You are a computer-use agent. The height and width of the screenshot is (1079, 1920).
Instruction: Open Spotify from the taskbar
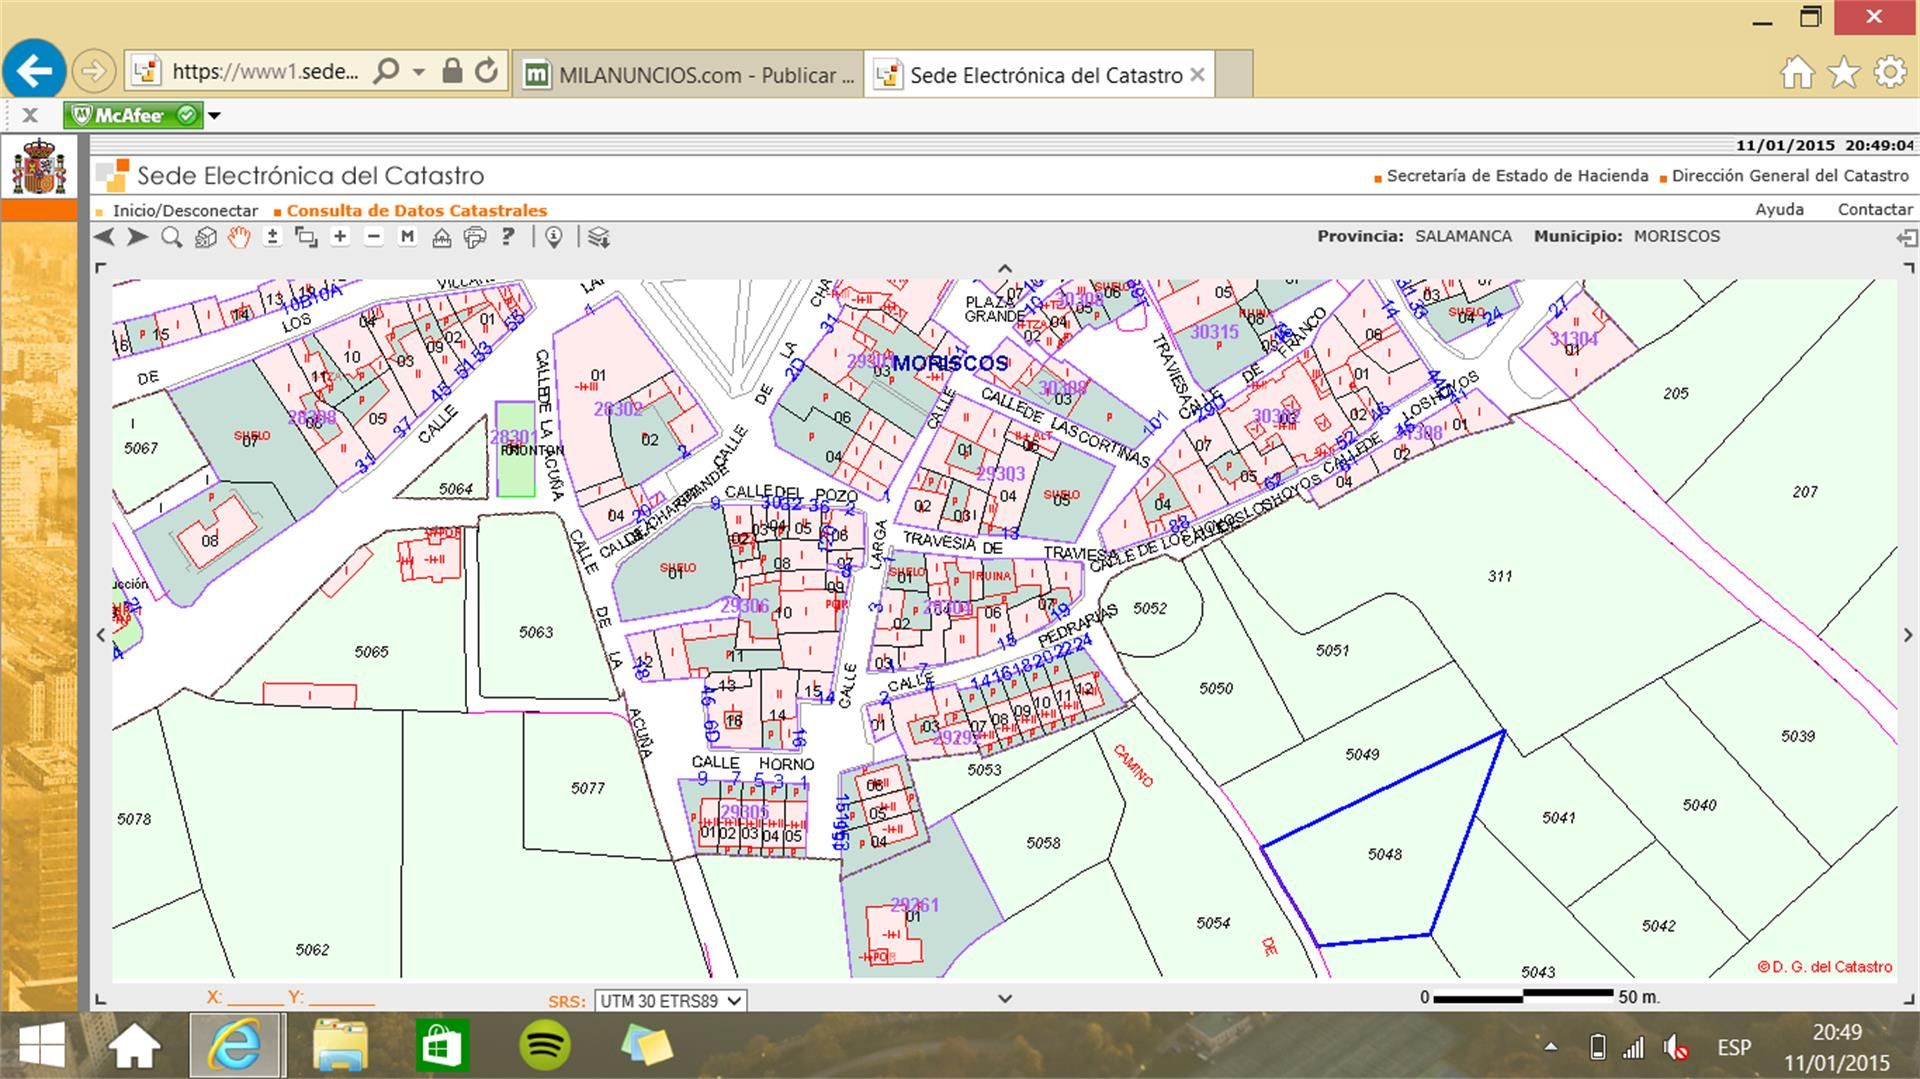coord(545,1046)
